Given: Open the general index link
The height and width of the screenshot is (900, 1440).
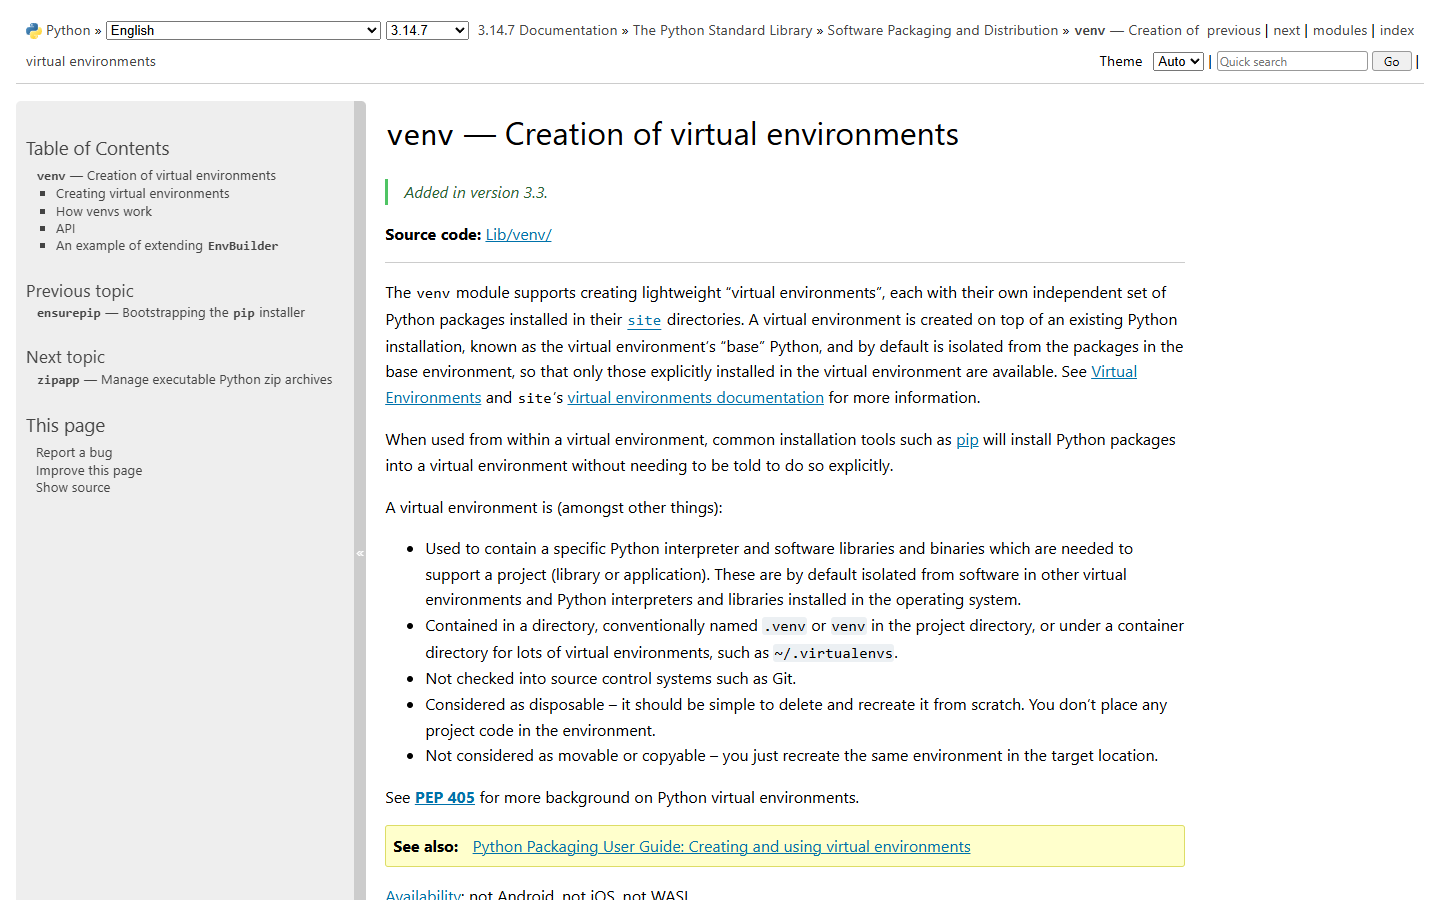Looking at the screenshot, I should coord(1397,31).
